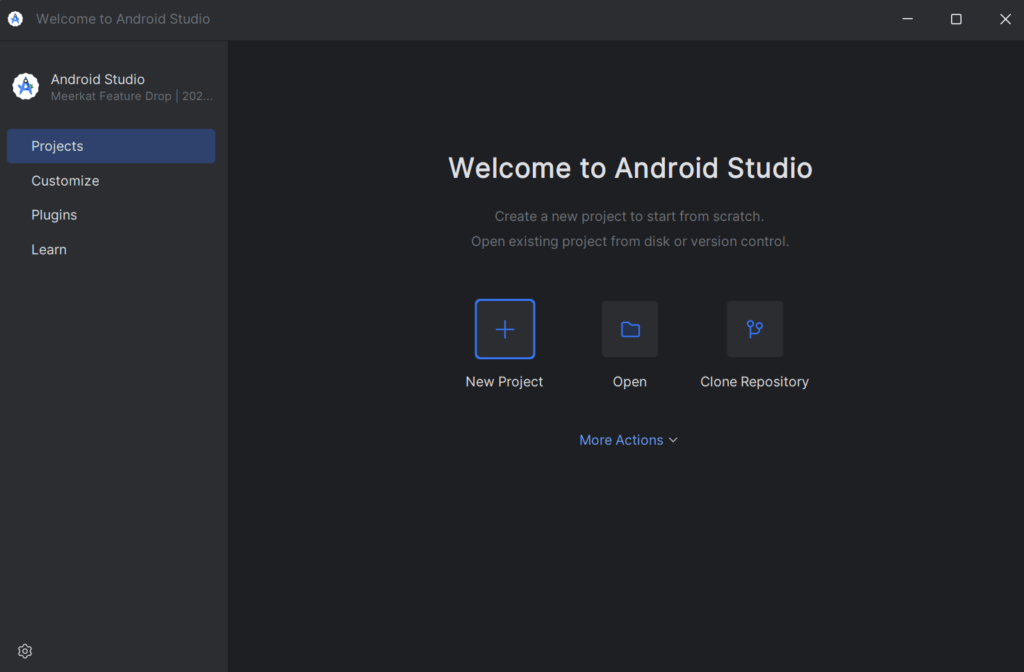The width and height of the screenshot is (1024, 672).
Task: Click the Open folder icon
Action: (x=630, y=329)
